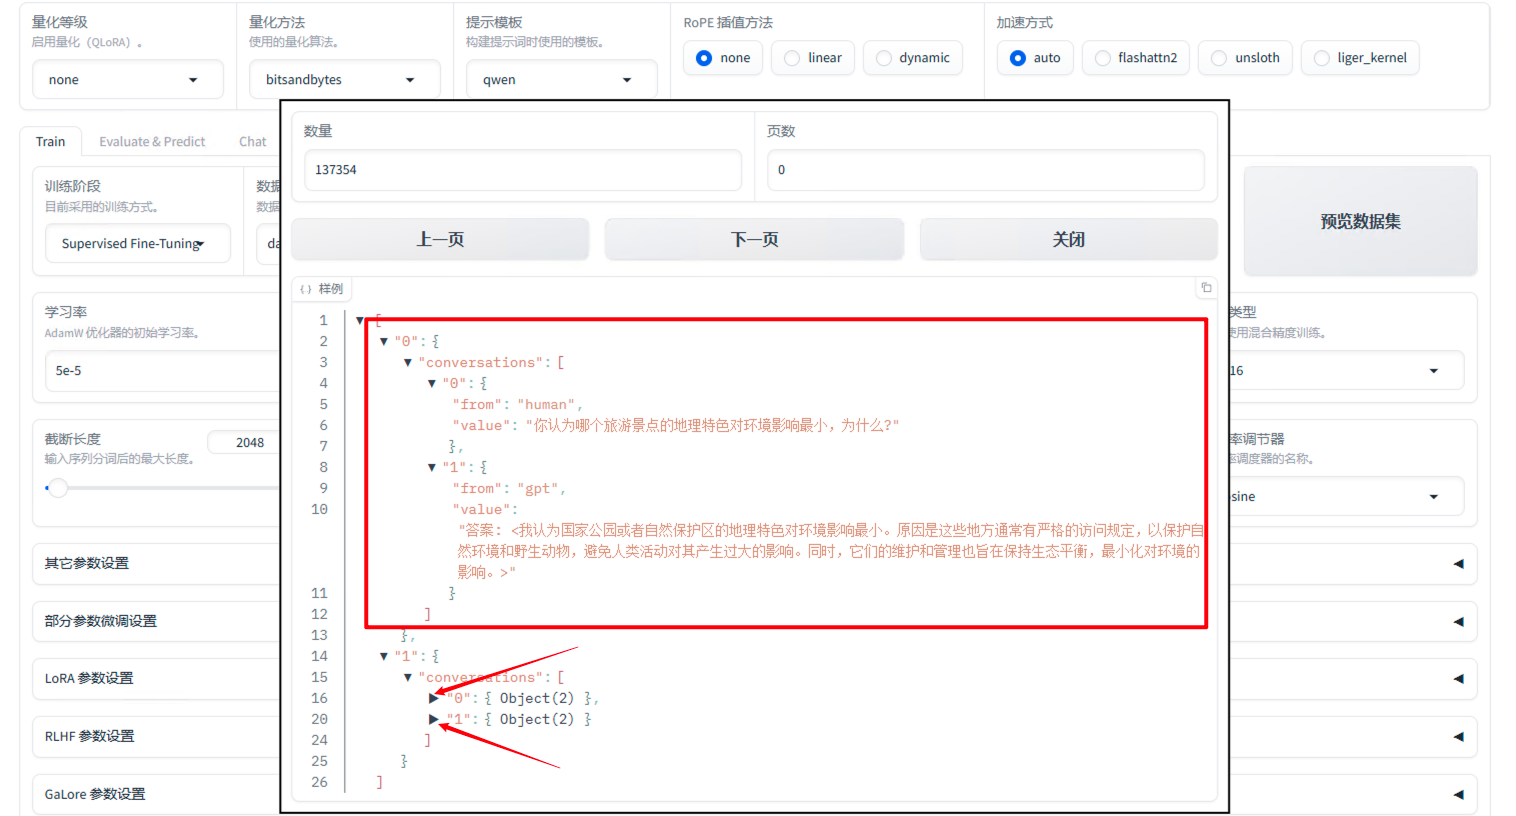Screen dimensions: 1516x816
Task: Expand the collapsed Object(2) on line 20
Action: click(x=433, y=719)
